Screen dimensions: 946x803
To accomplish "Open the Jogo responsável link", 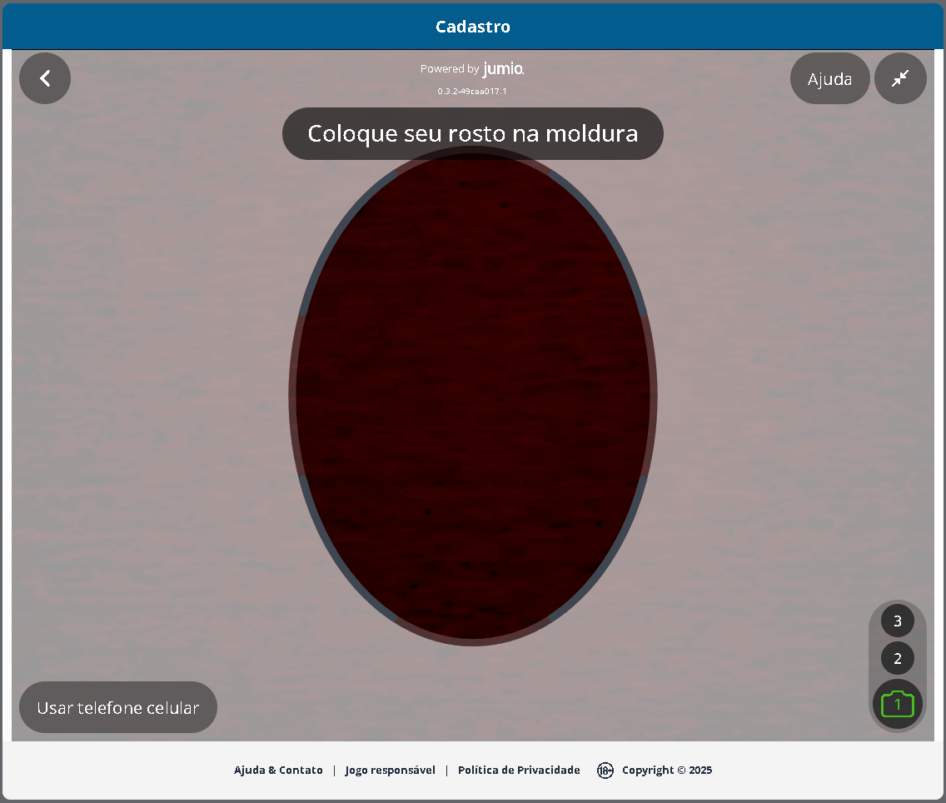I will 390,770.
